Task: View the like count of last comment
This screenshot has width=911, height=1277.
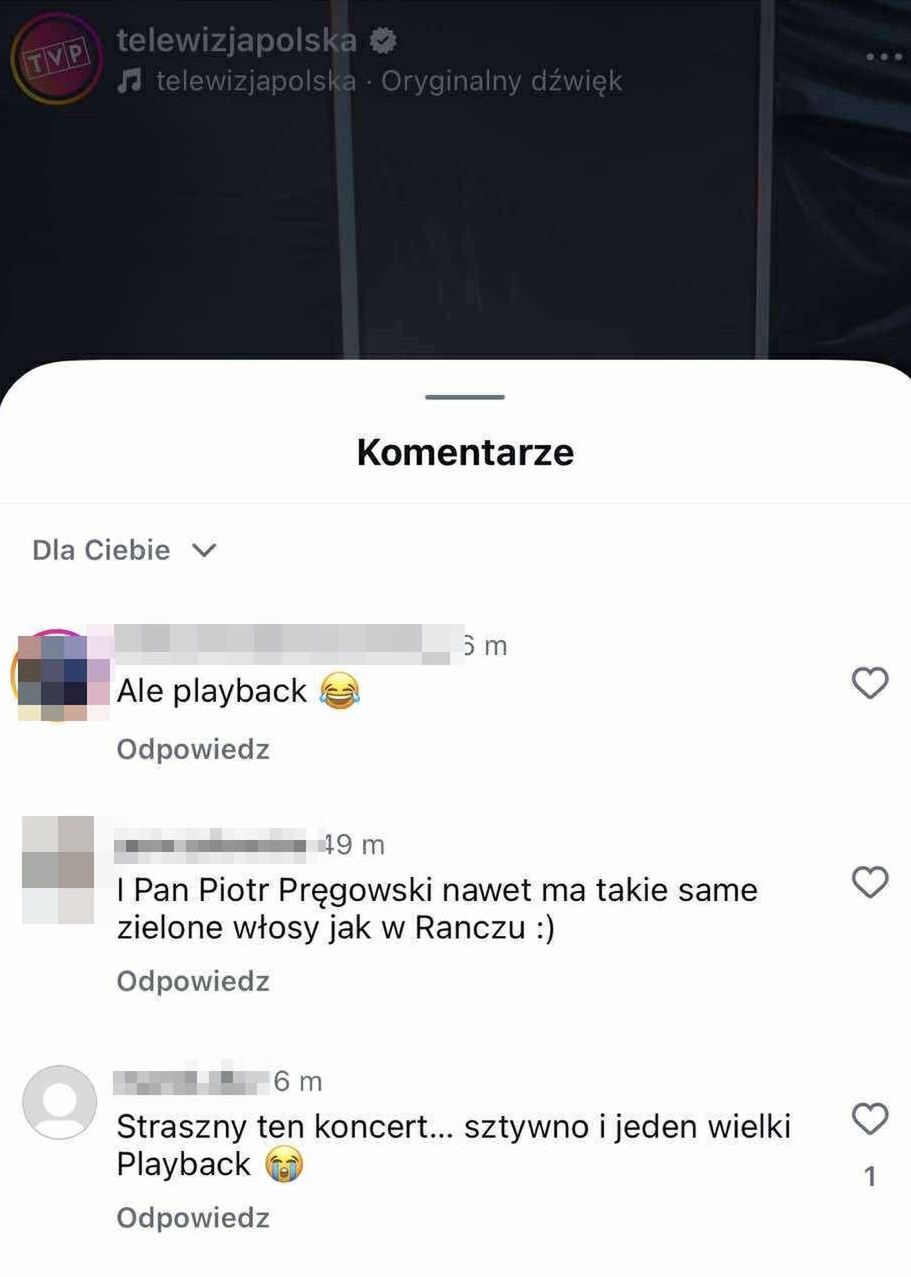Action: pyautogui.click(x=870, y=1177)
